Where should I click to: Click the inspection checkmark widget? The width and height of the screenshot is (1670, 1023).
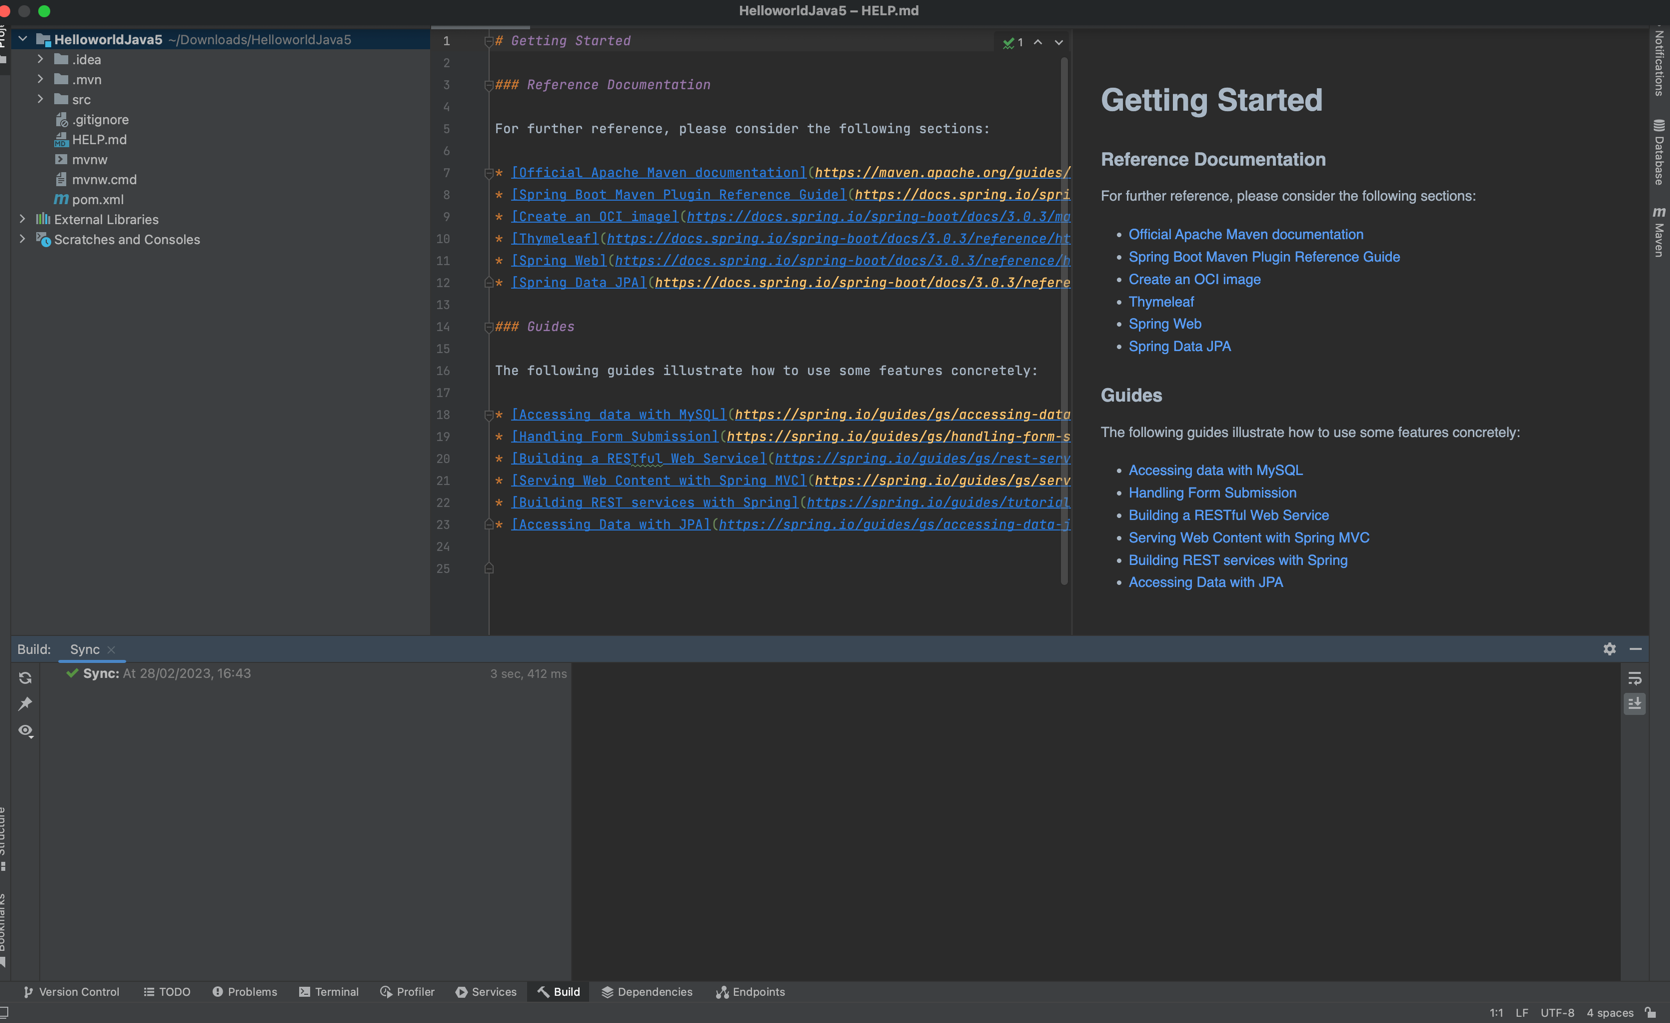click(x=1013, y=42)
